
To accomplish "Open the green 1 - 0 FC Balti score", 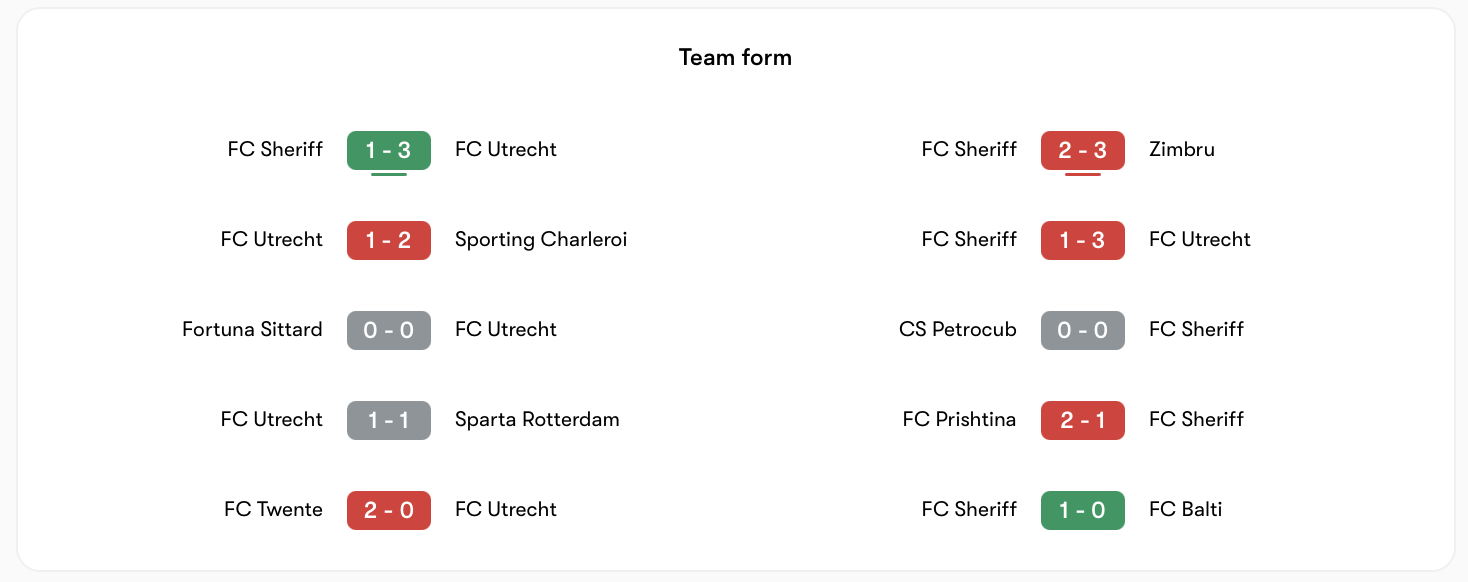I will [1083, 510].
